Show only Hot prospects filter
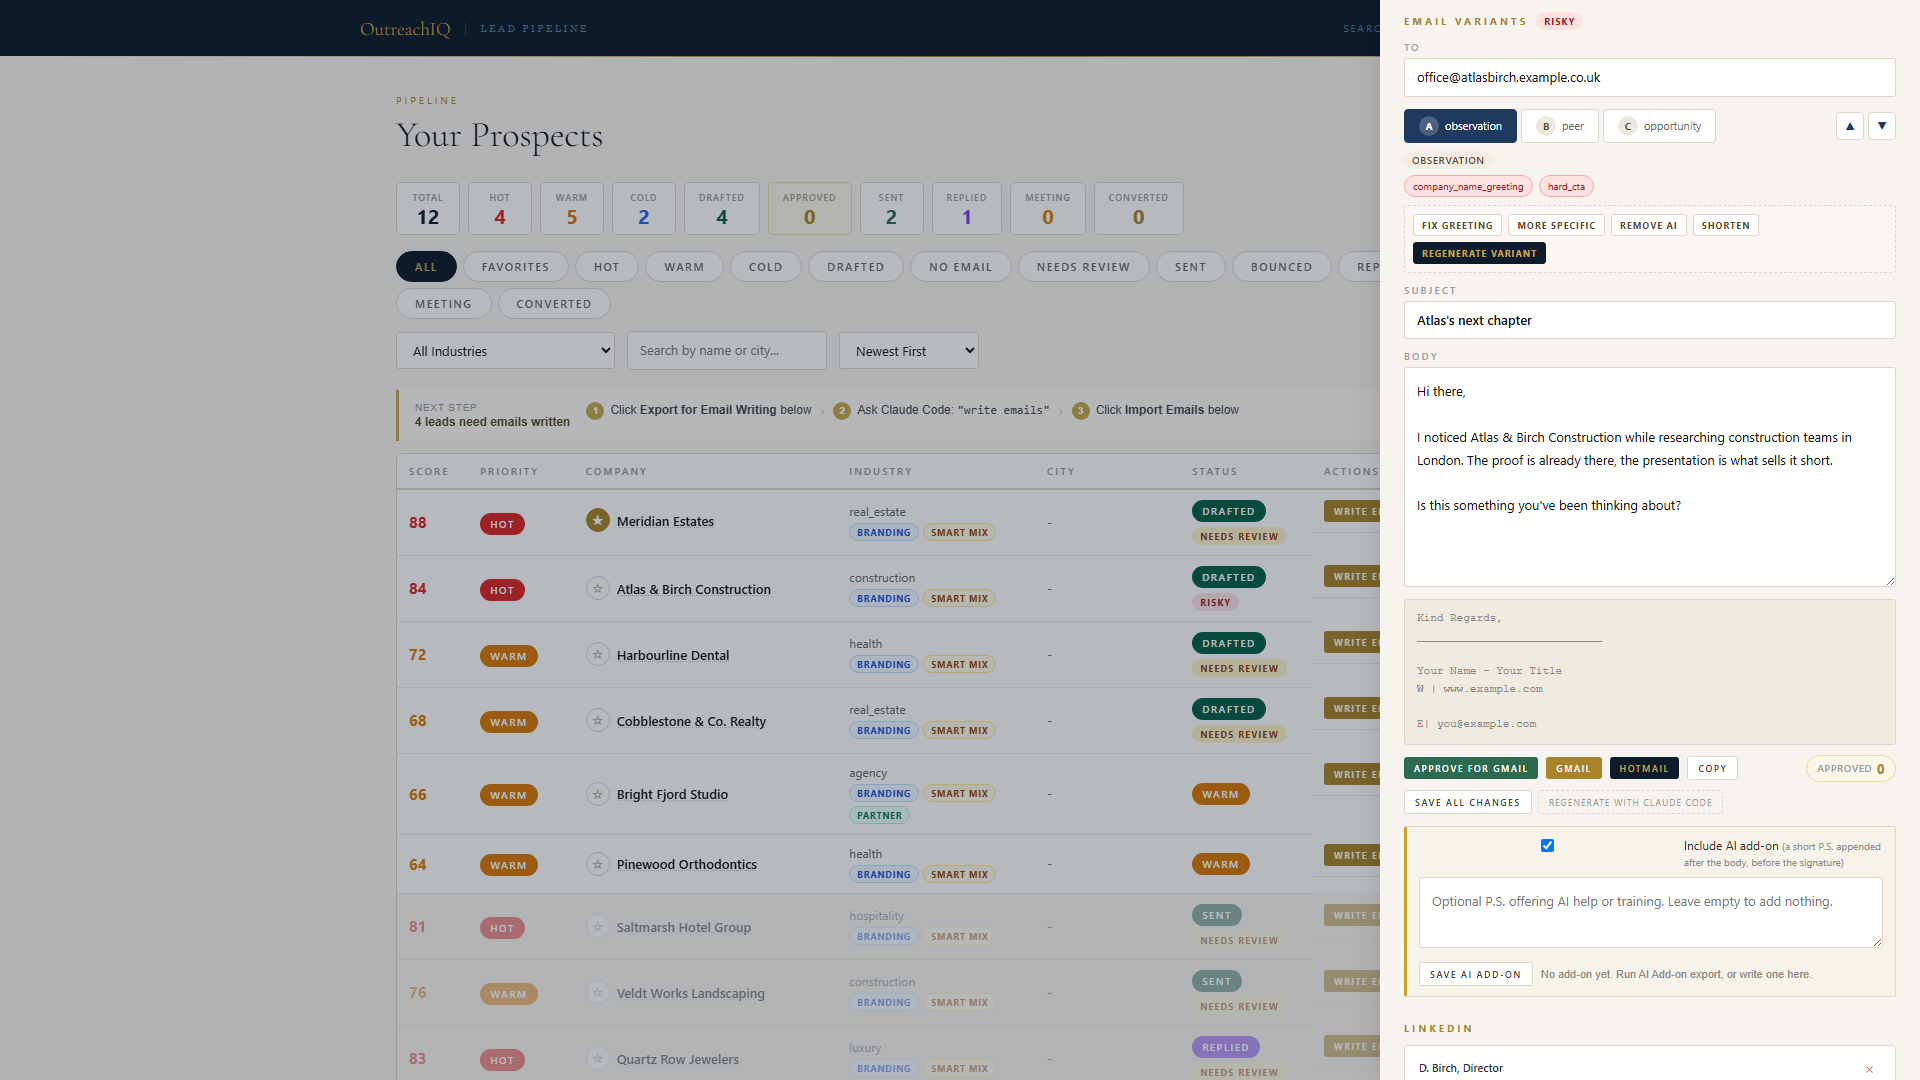Screen dimensions: 1920x1080 tap(606, 267)
